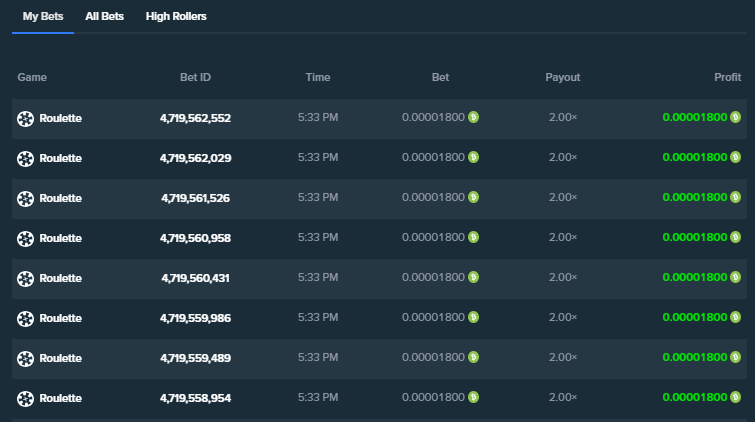Open bet ID 4,719,562,029
This screenshot has width=755, height=422.
click(x=195, y=158)
